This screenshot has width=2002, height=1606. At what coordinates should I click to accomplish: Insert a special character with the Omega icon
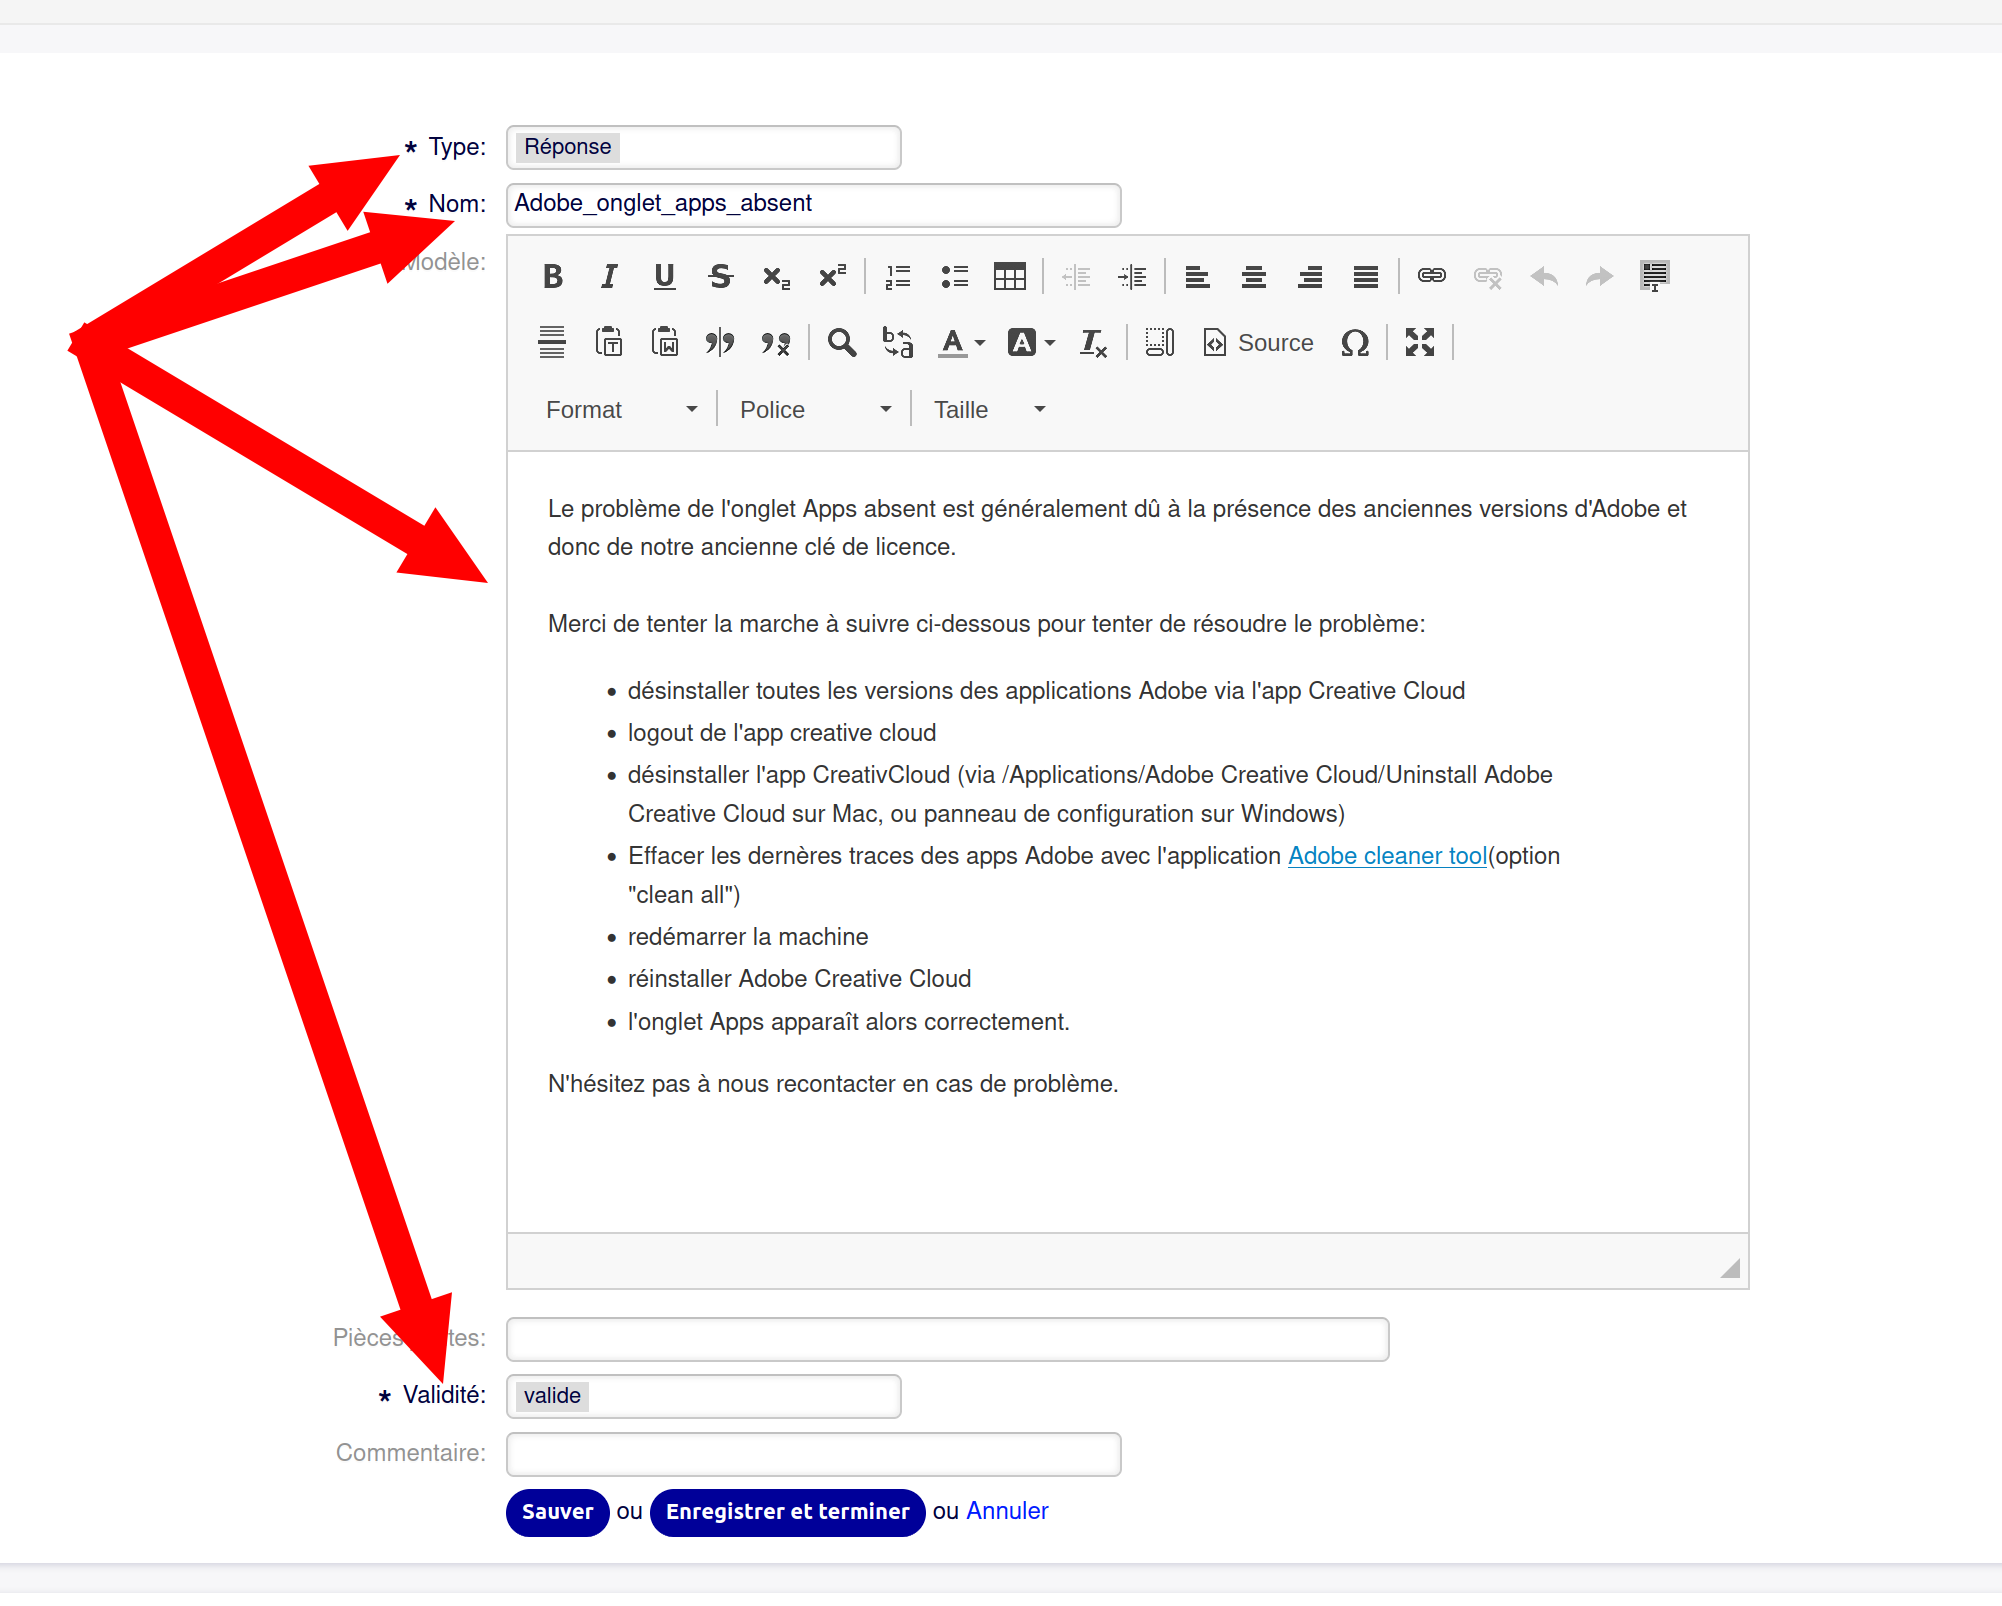[x=1354, y=343]
